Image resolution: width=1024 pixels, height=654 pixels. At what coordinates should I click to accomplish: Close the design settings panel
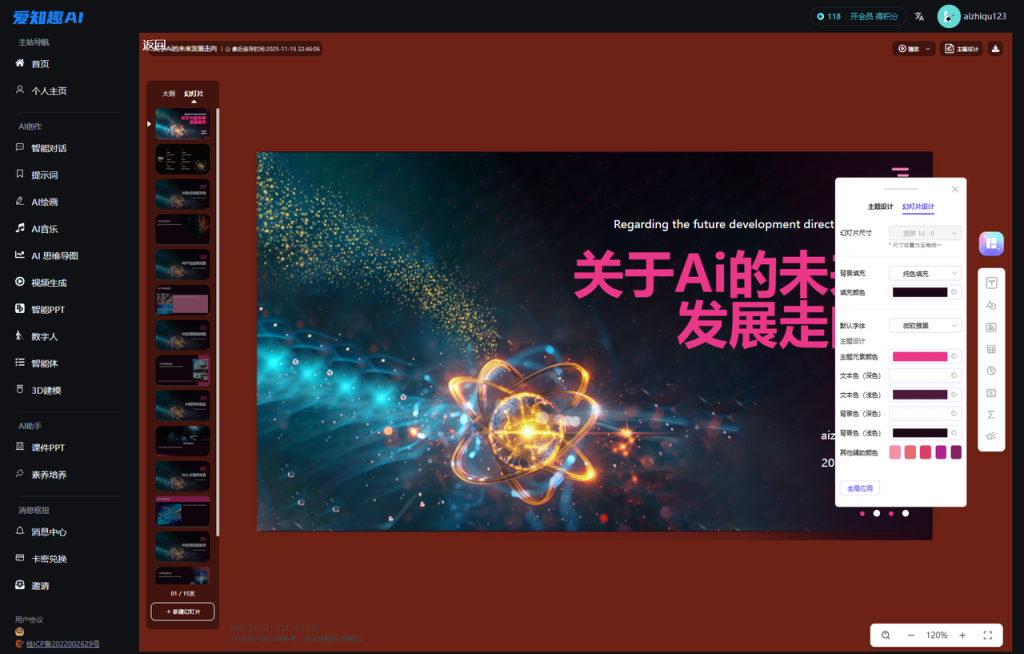click(955, 189)
